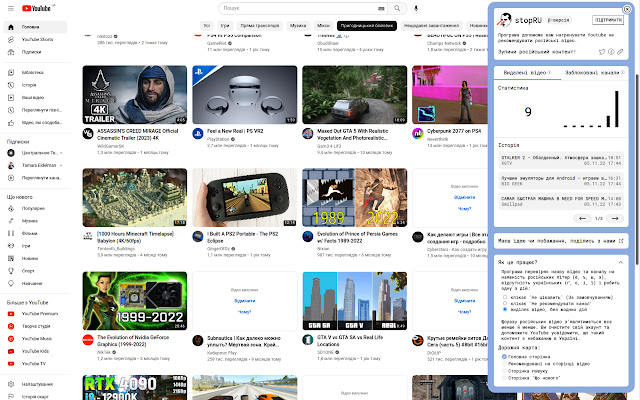Open Налаштування (Settings) in the sidebar

tap(35, 384)
